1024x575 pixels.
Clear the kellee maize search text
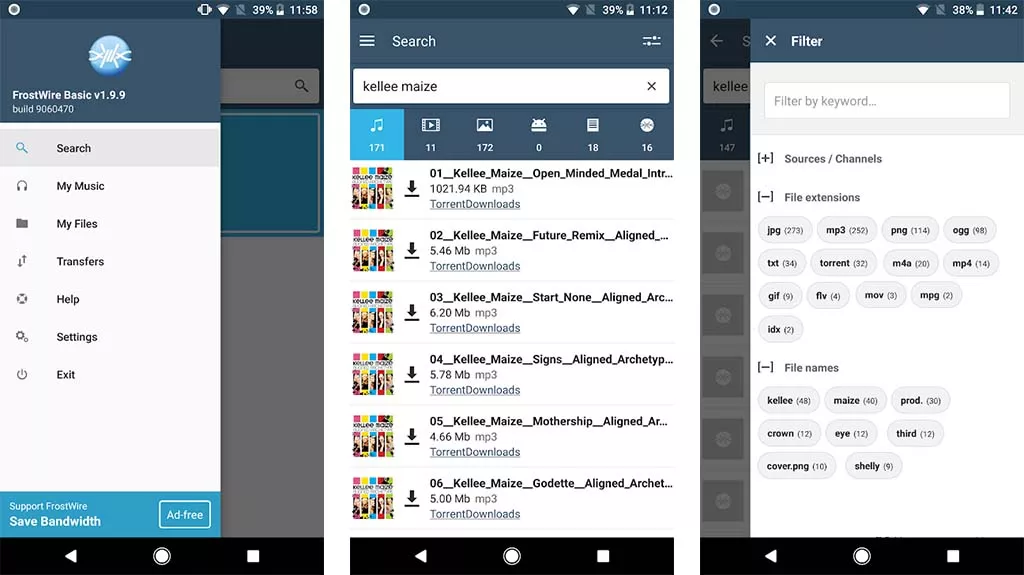[651, 86]
